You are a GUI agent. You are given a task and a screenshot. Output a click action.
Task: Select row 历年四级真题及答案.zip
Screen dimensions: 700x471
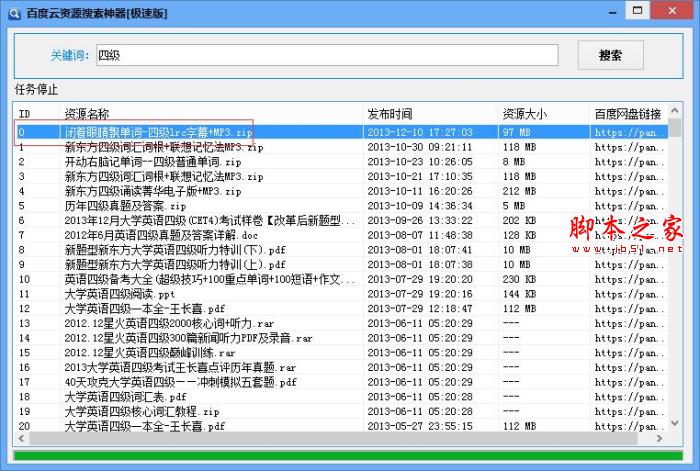342,206
